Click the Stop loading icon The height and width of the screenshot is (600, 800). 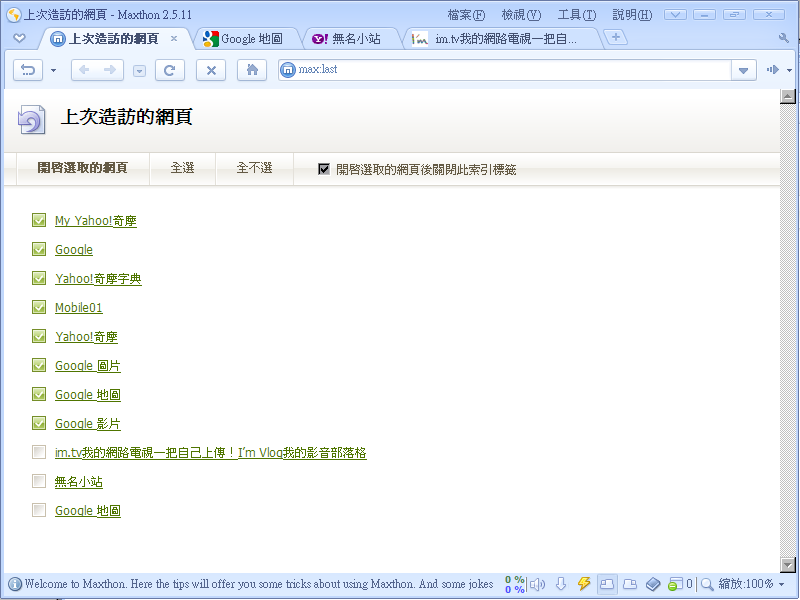[x=211, y=70]
